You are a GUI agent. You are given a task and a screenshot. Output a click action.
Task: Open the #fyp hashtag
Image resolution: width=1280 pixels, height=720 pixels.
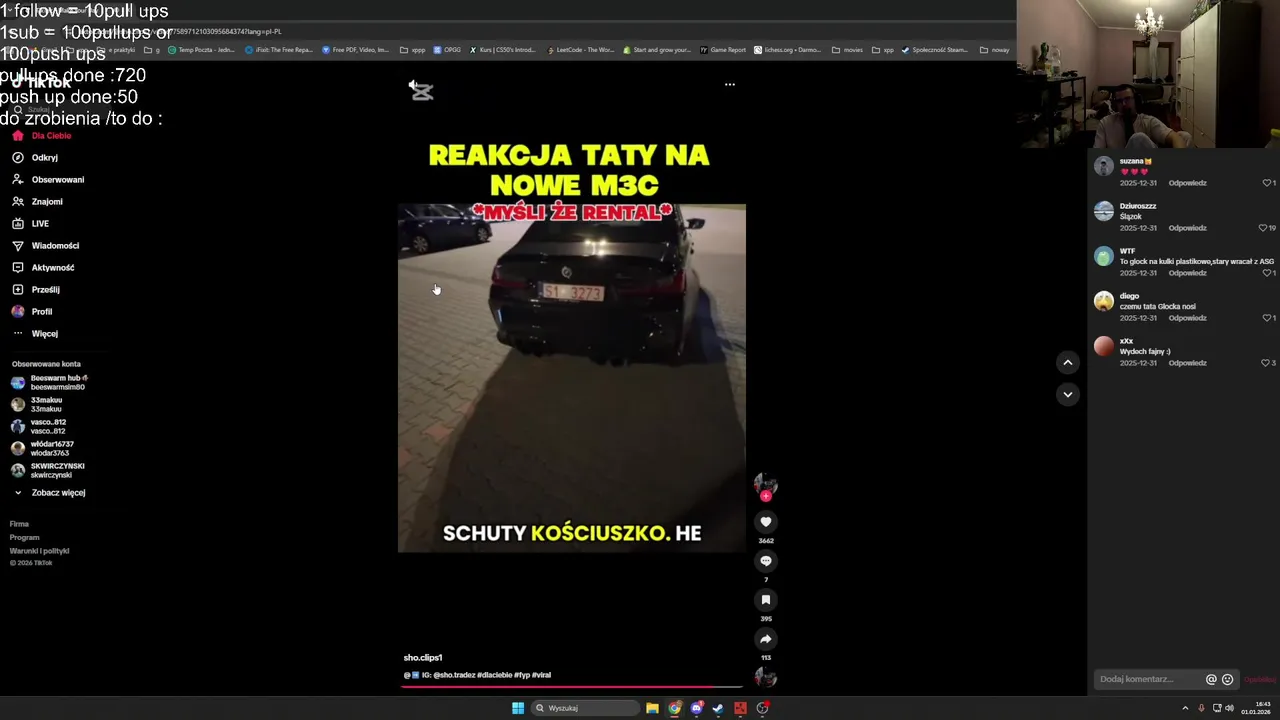point(522,675)
